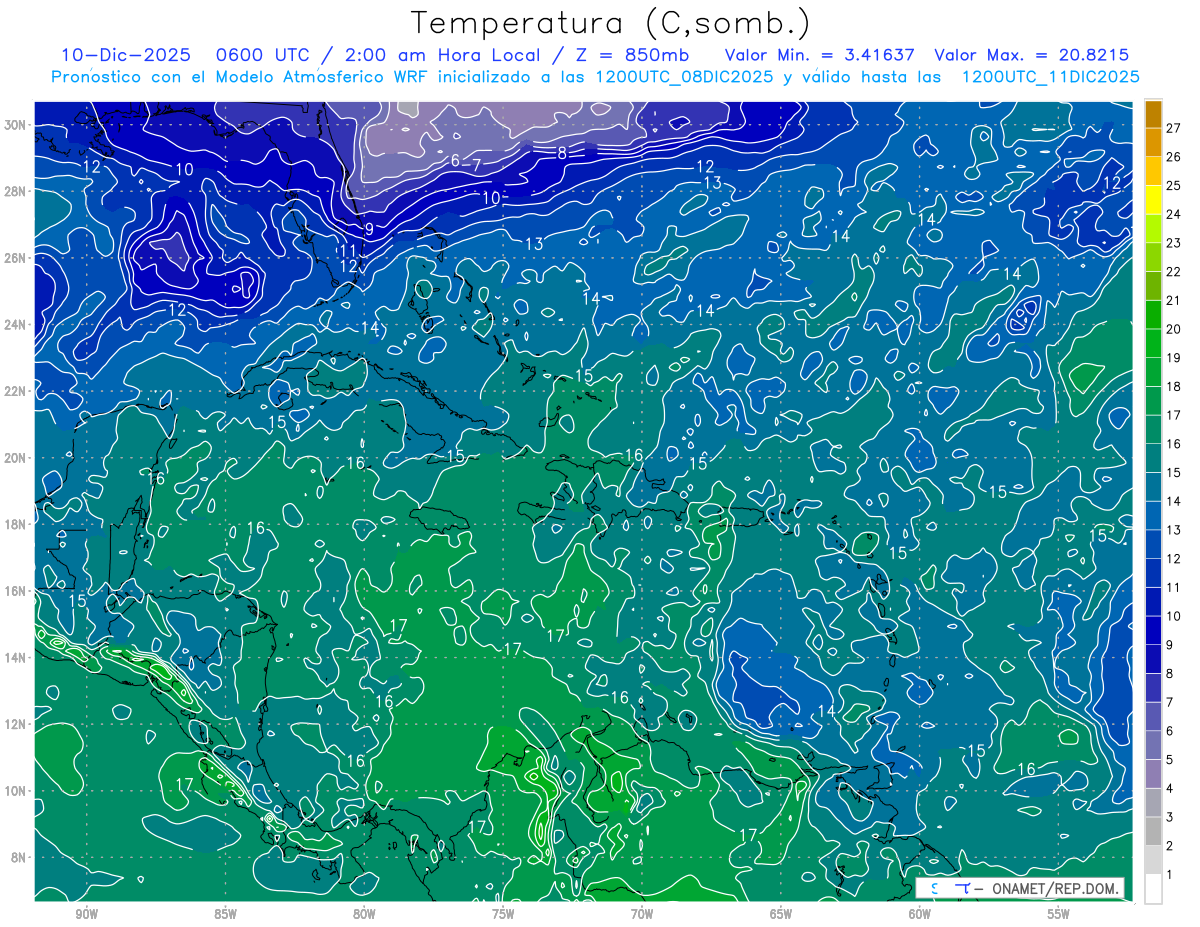Click the '65W' longitude axis label
This screenshot has height=927, width=1200.
pos(781,915)
